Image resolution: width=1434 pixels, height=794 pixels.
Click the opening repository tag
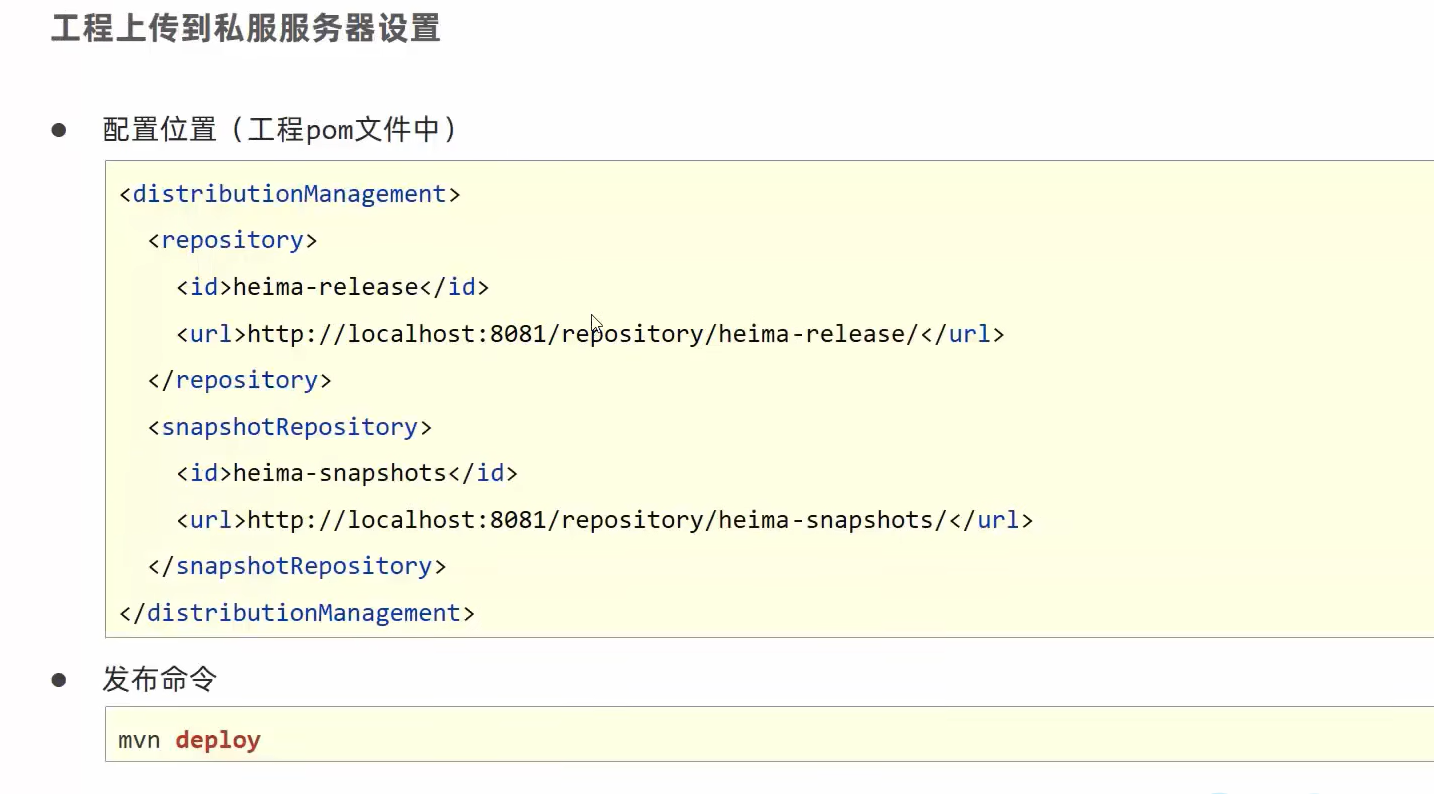[232, 240]
